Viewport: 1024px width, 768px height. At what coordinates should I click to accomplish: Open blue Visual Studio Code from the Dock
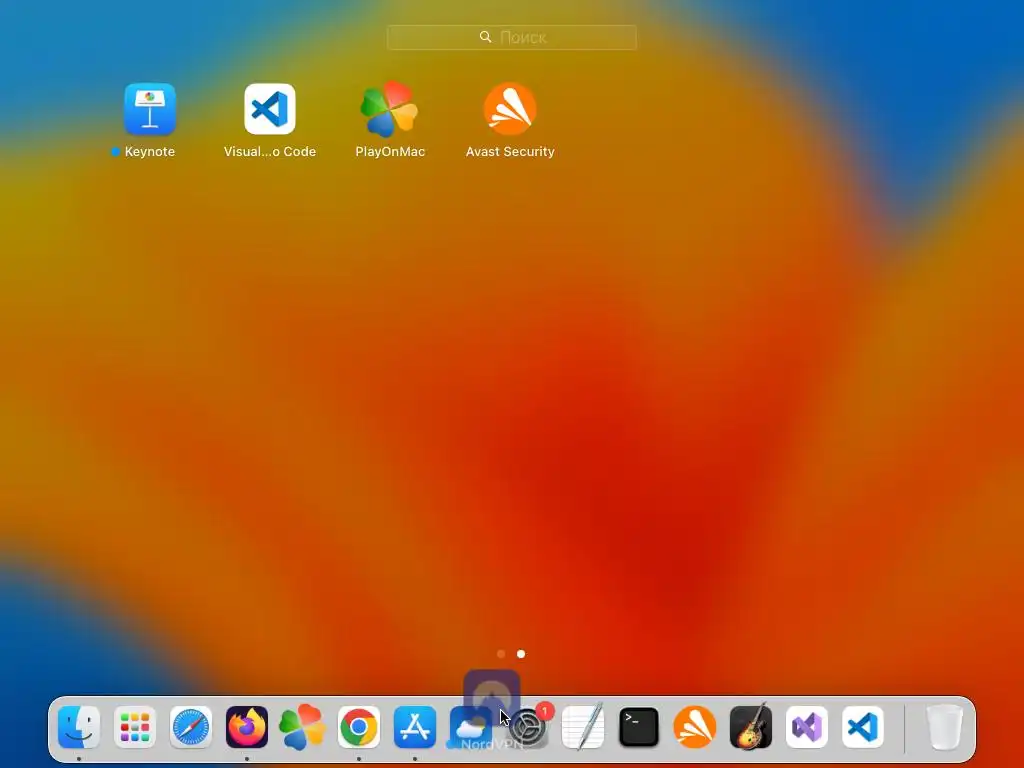pos(863,727)
